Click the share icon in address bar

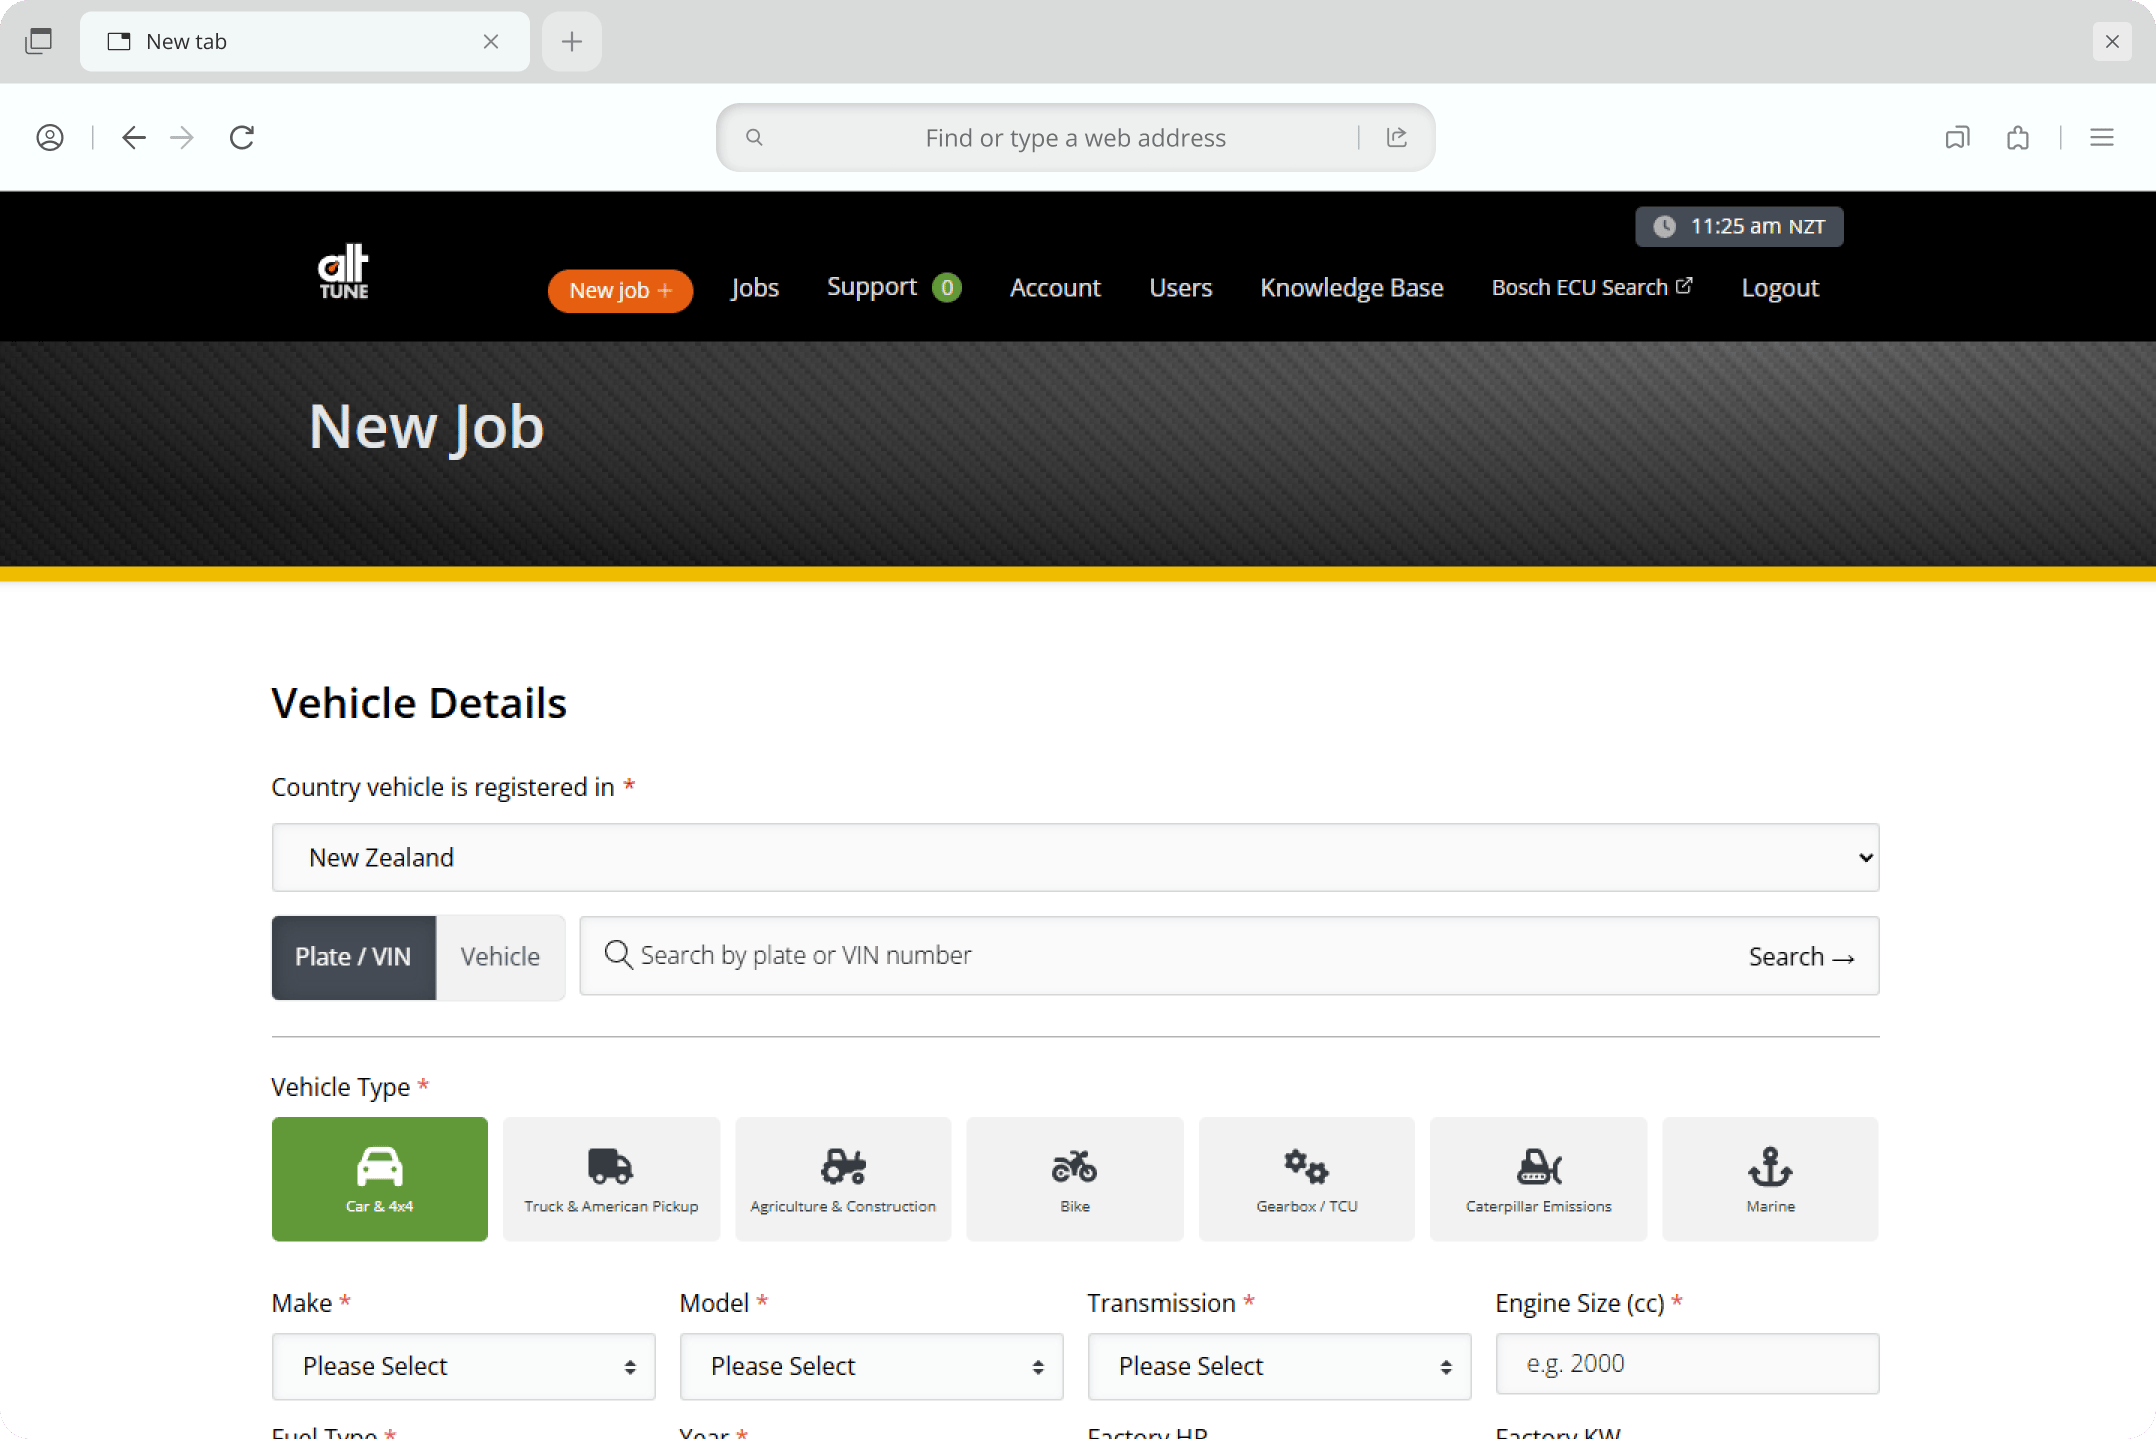click(x=1397, y=138)
